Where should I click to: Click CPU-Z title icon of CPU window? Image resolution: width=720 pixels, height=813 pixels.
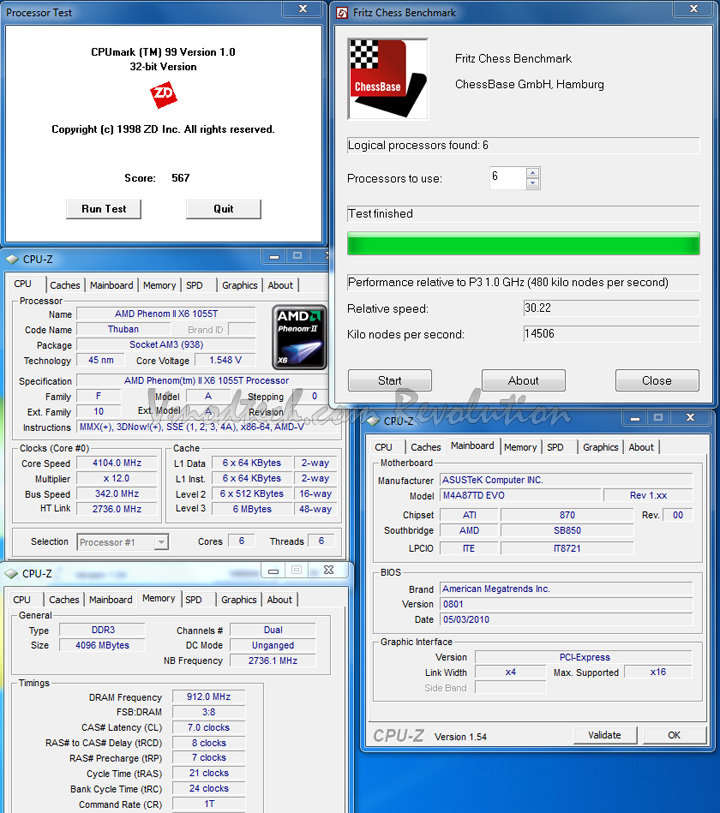pyautogui.click(x=12, y=259)
